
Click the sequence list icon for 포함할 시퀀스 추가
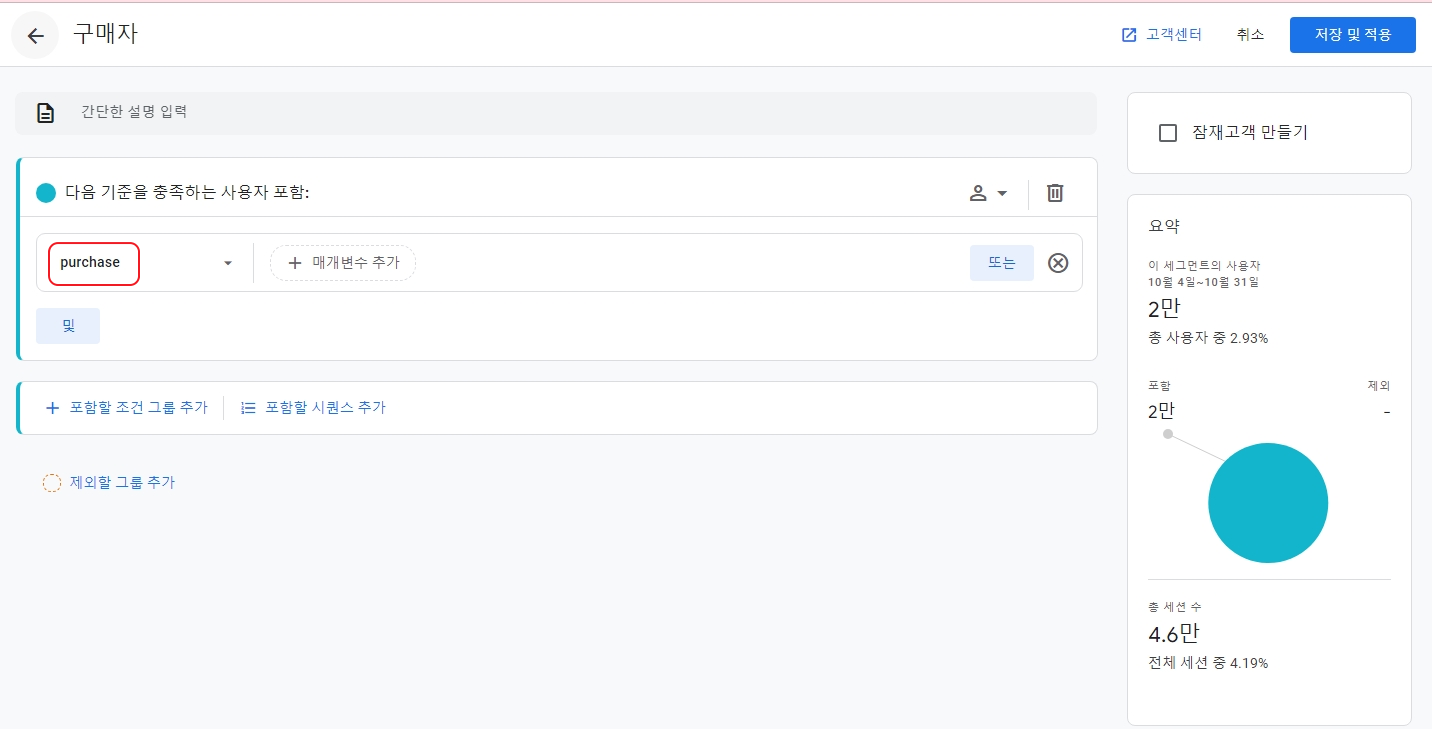(x=248, y=408)
